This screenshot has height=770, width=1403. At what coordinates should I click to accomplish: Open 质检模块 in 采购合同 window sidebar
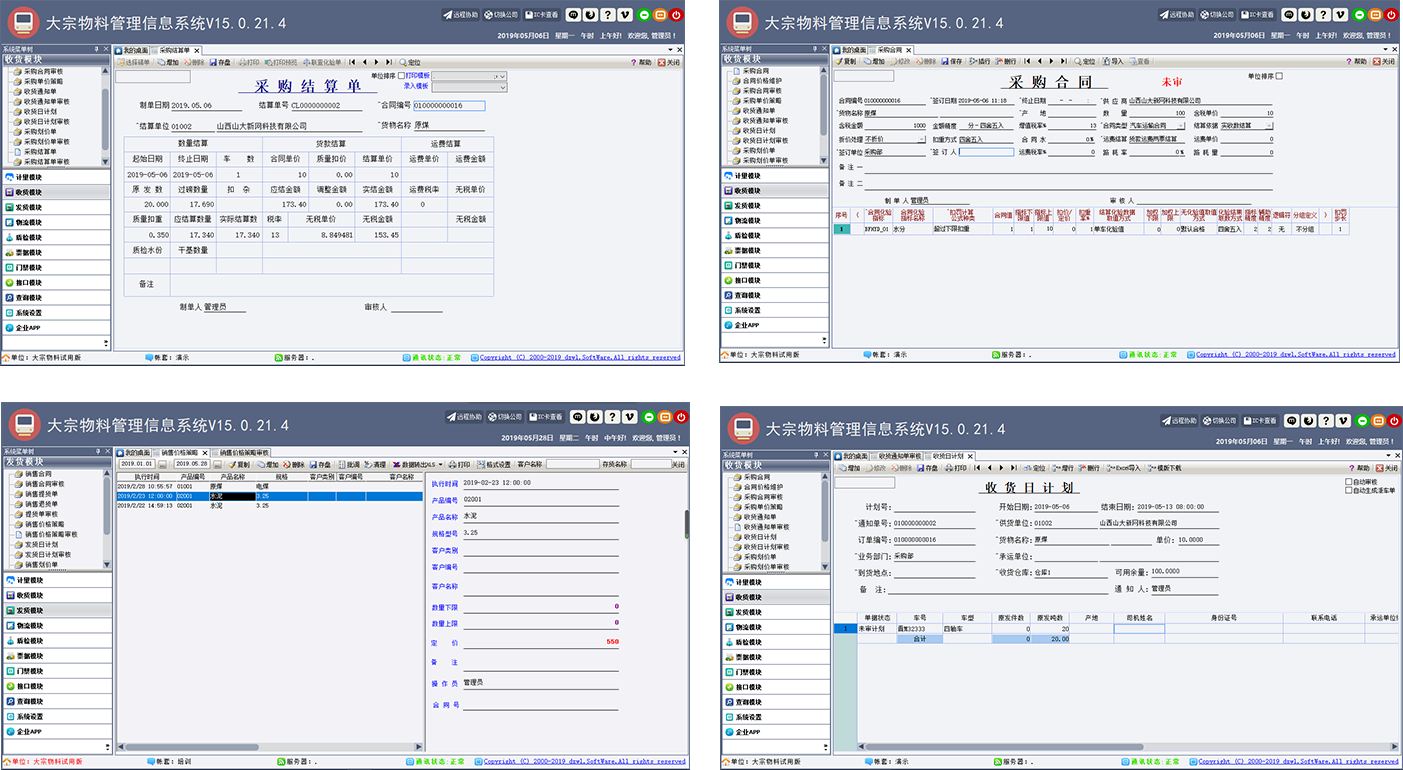click(x=775, y=236)
